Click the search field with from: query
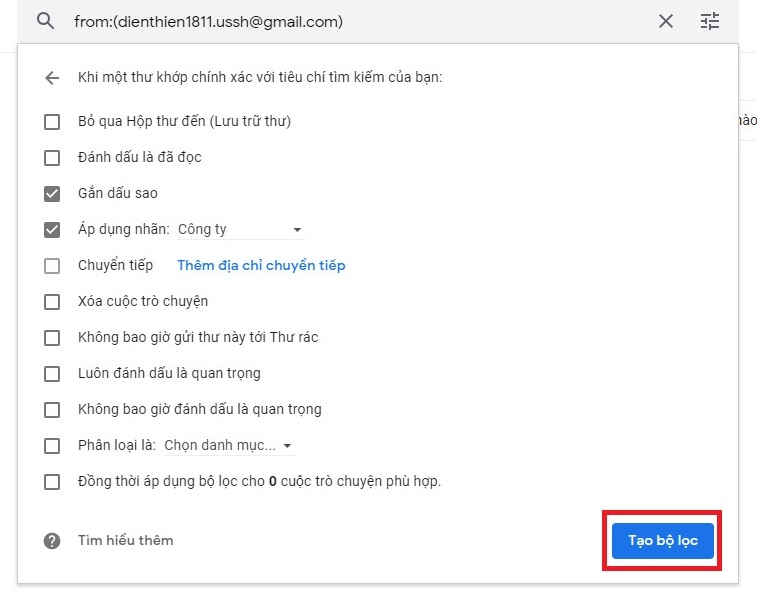This screenshot has height=589, width=757. point(209,22)
